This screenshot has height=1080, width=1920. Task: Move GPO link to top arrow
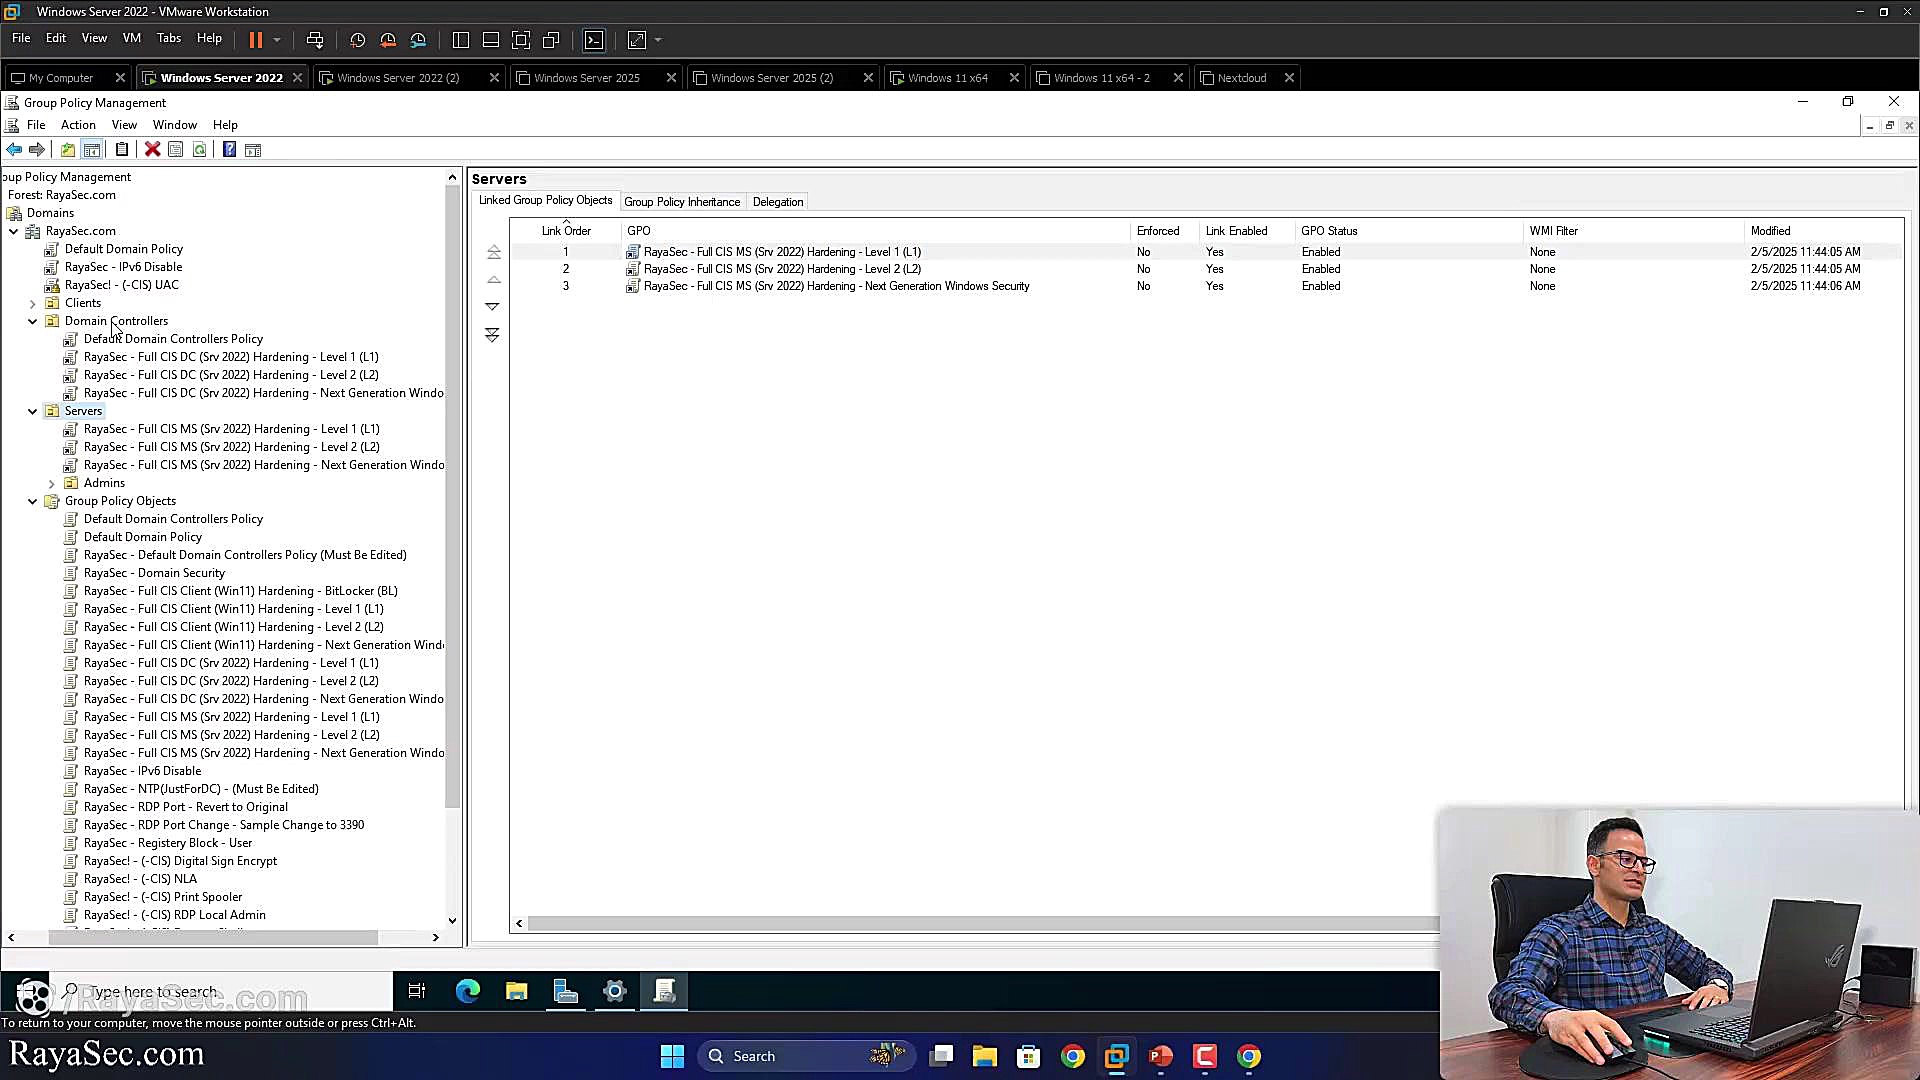click(x=493, y=252)
